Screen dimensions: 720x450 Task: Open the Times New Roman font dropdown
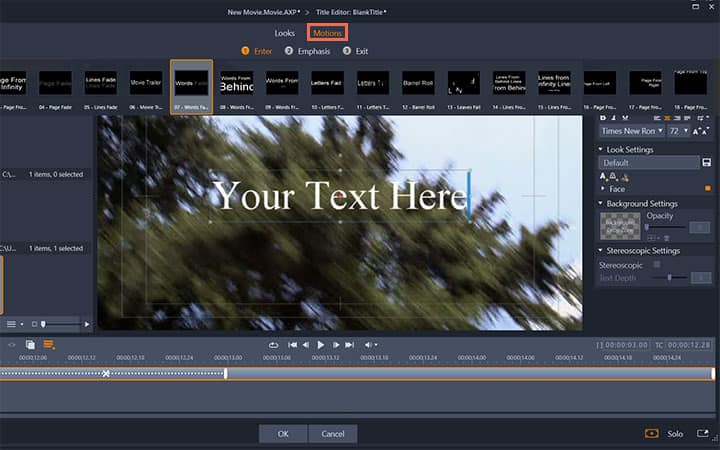(632, 131)
